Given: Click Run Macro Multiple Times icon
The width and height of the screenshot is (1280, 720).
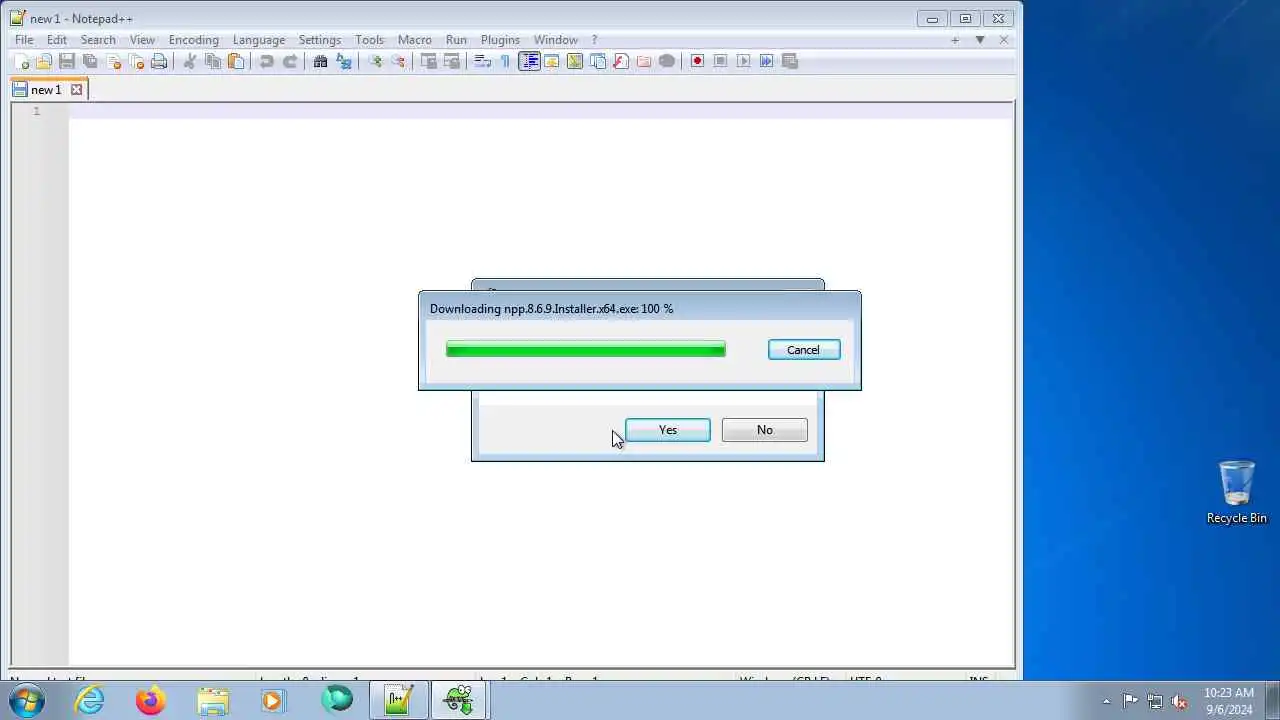Looking at the screenshot, I should point(766,61).
